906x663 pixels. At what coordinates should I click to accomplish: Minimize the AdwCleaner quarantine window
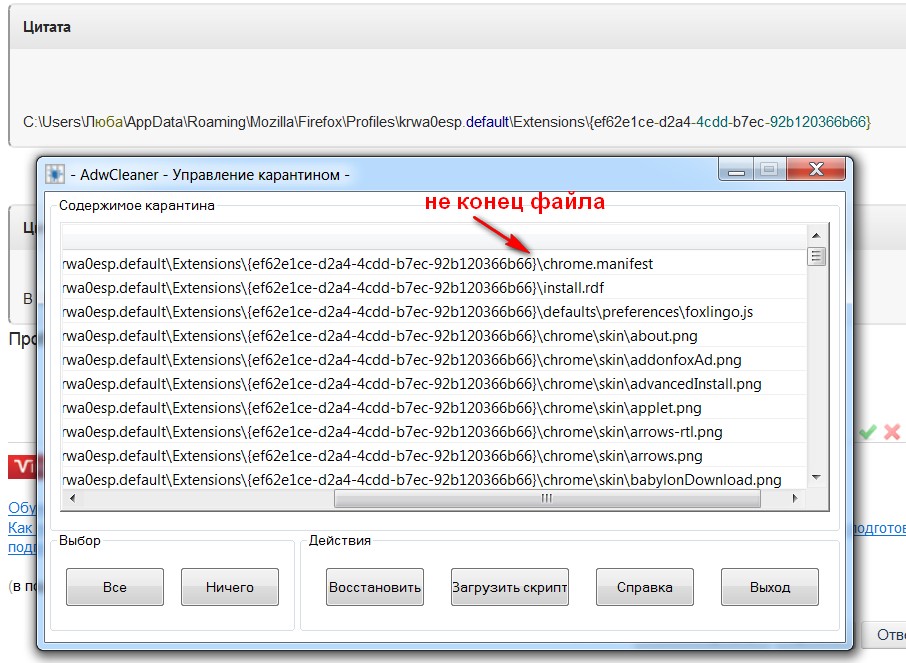tap(737, 170)
